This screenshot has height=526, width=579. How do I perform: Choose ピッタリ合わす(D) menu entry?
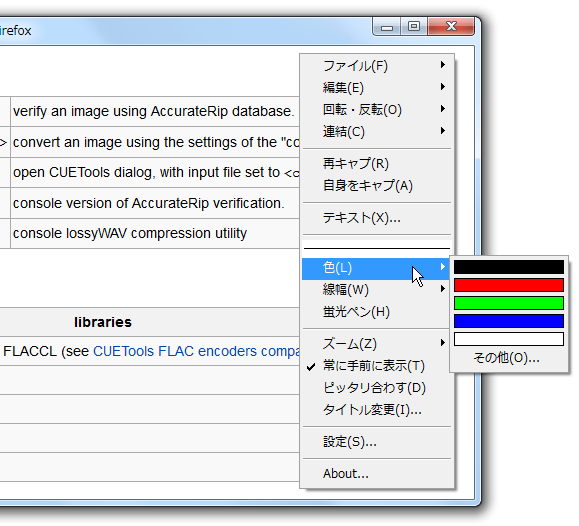pyautogui.click(x=376, y=387)
